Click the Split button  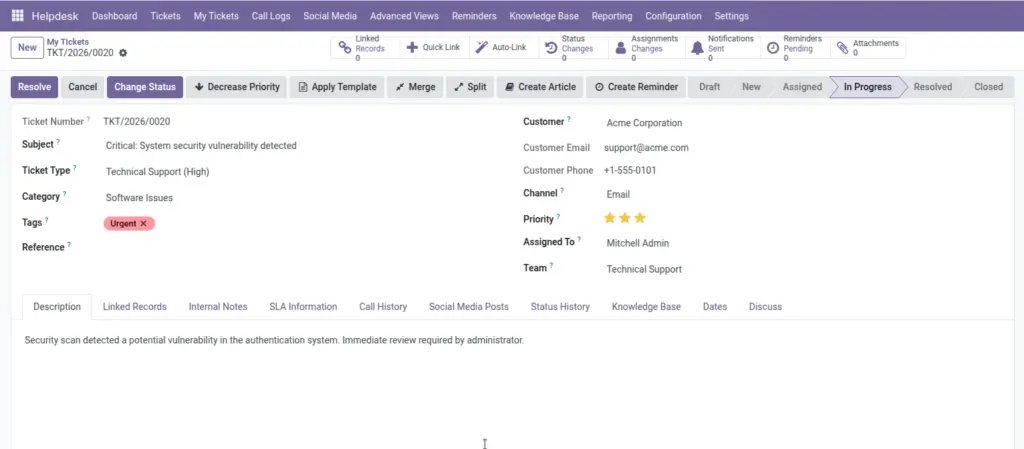[470, 87]
